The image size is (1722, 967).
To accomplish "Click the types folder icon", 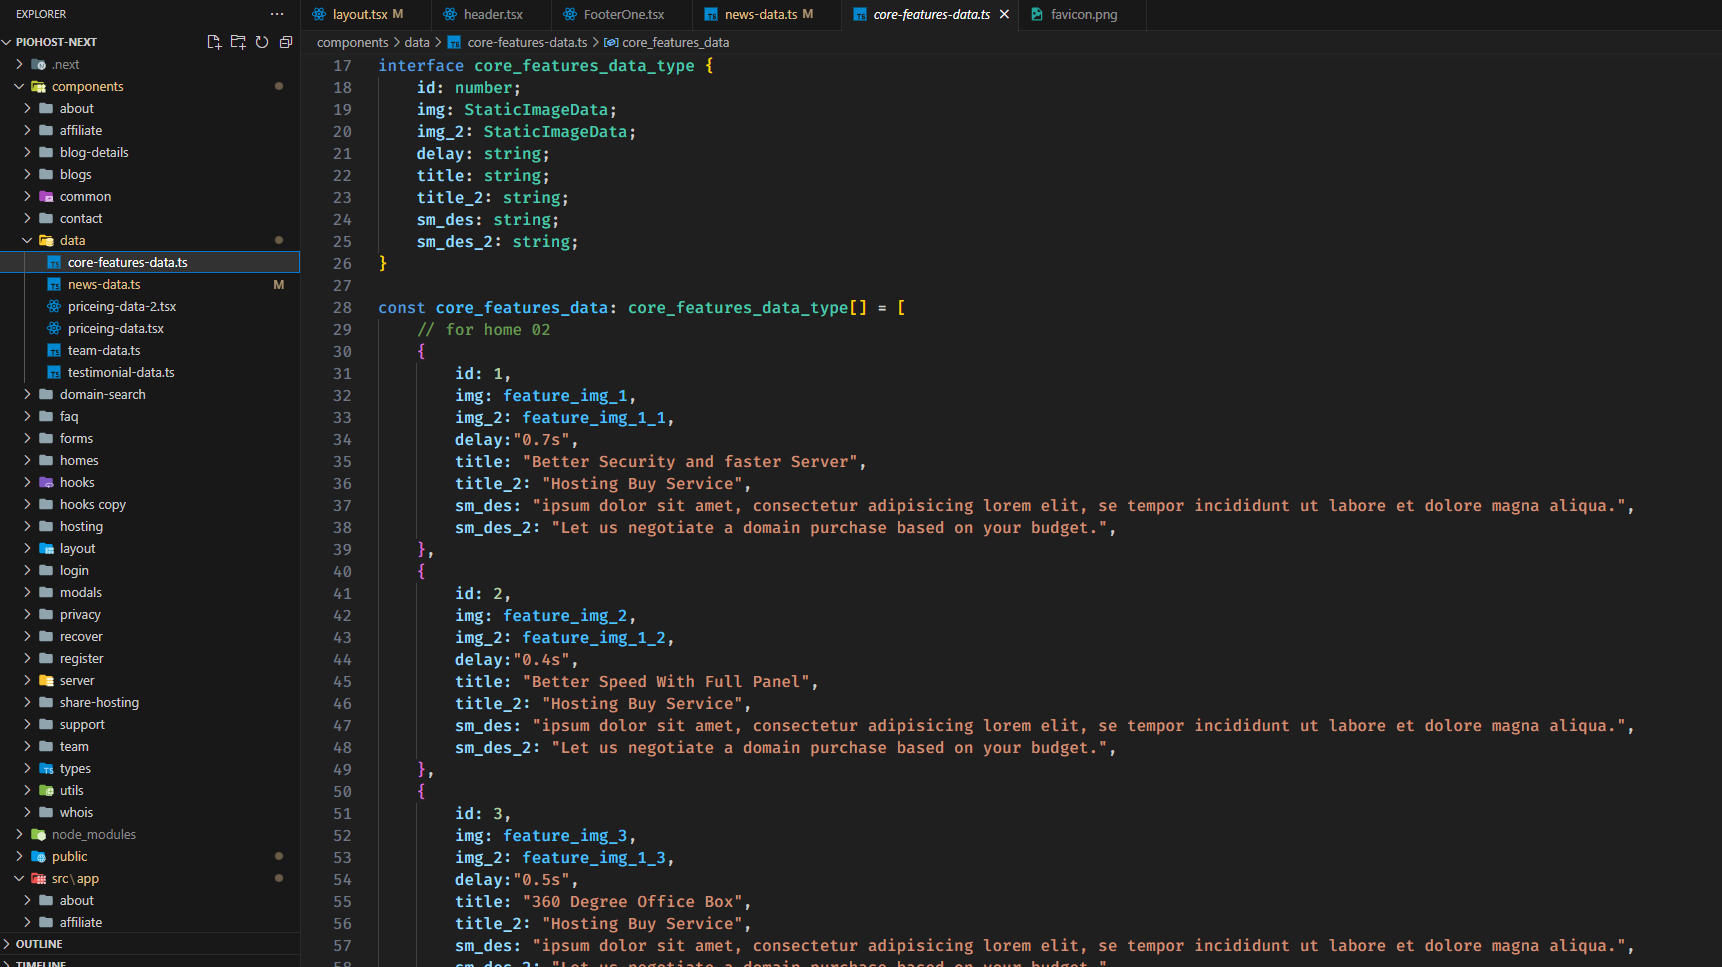I will 46,768.
